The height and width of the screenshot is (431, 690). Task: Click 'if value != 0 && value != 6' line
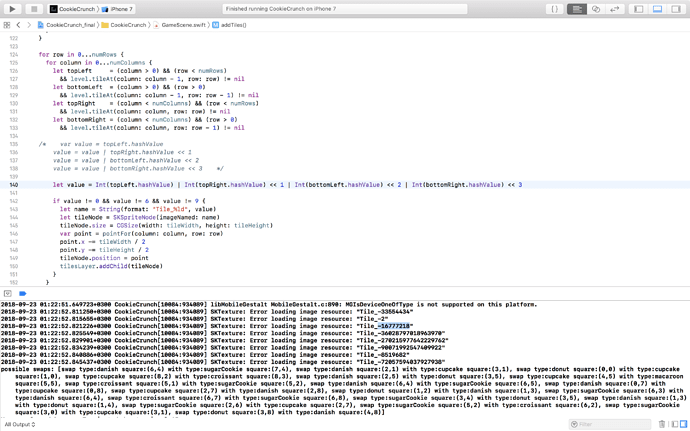129,201
